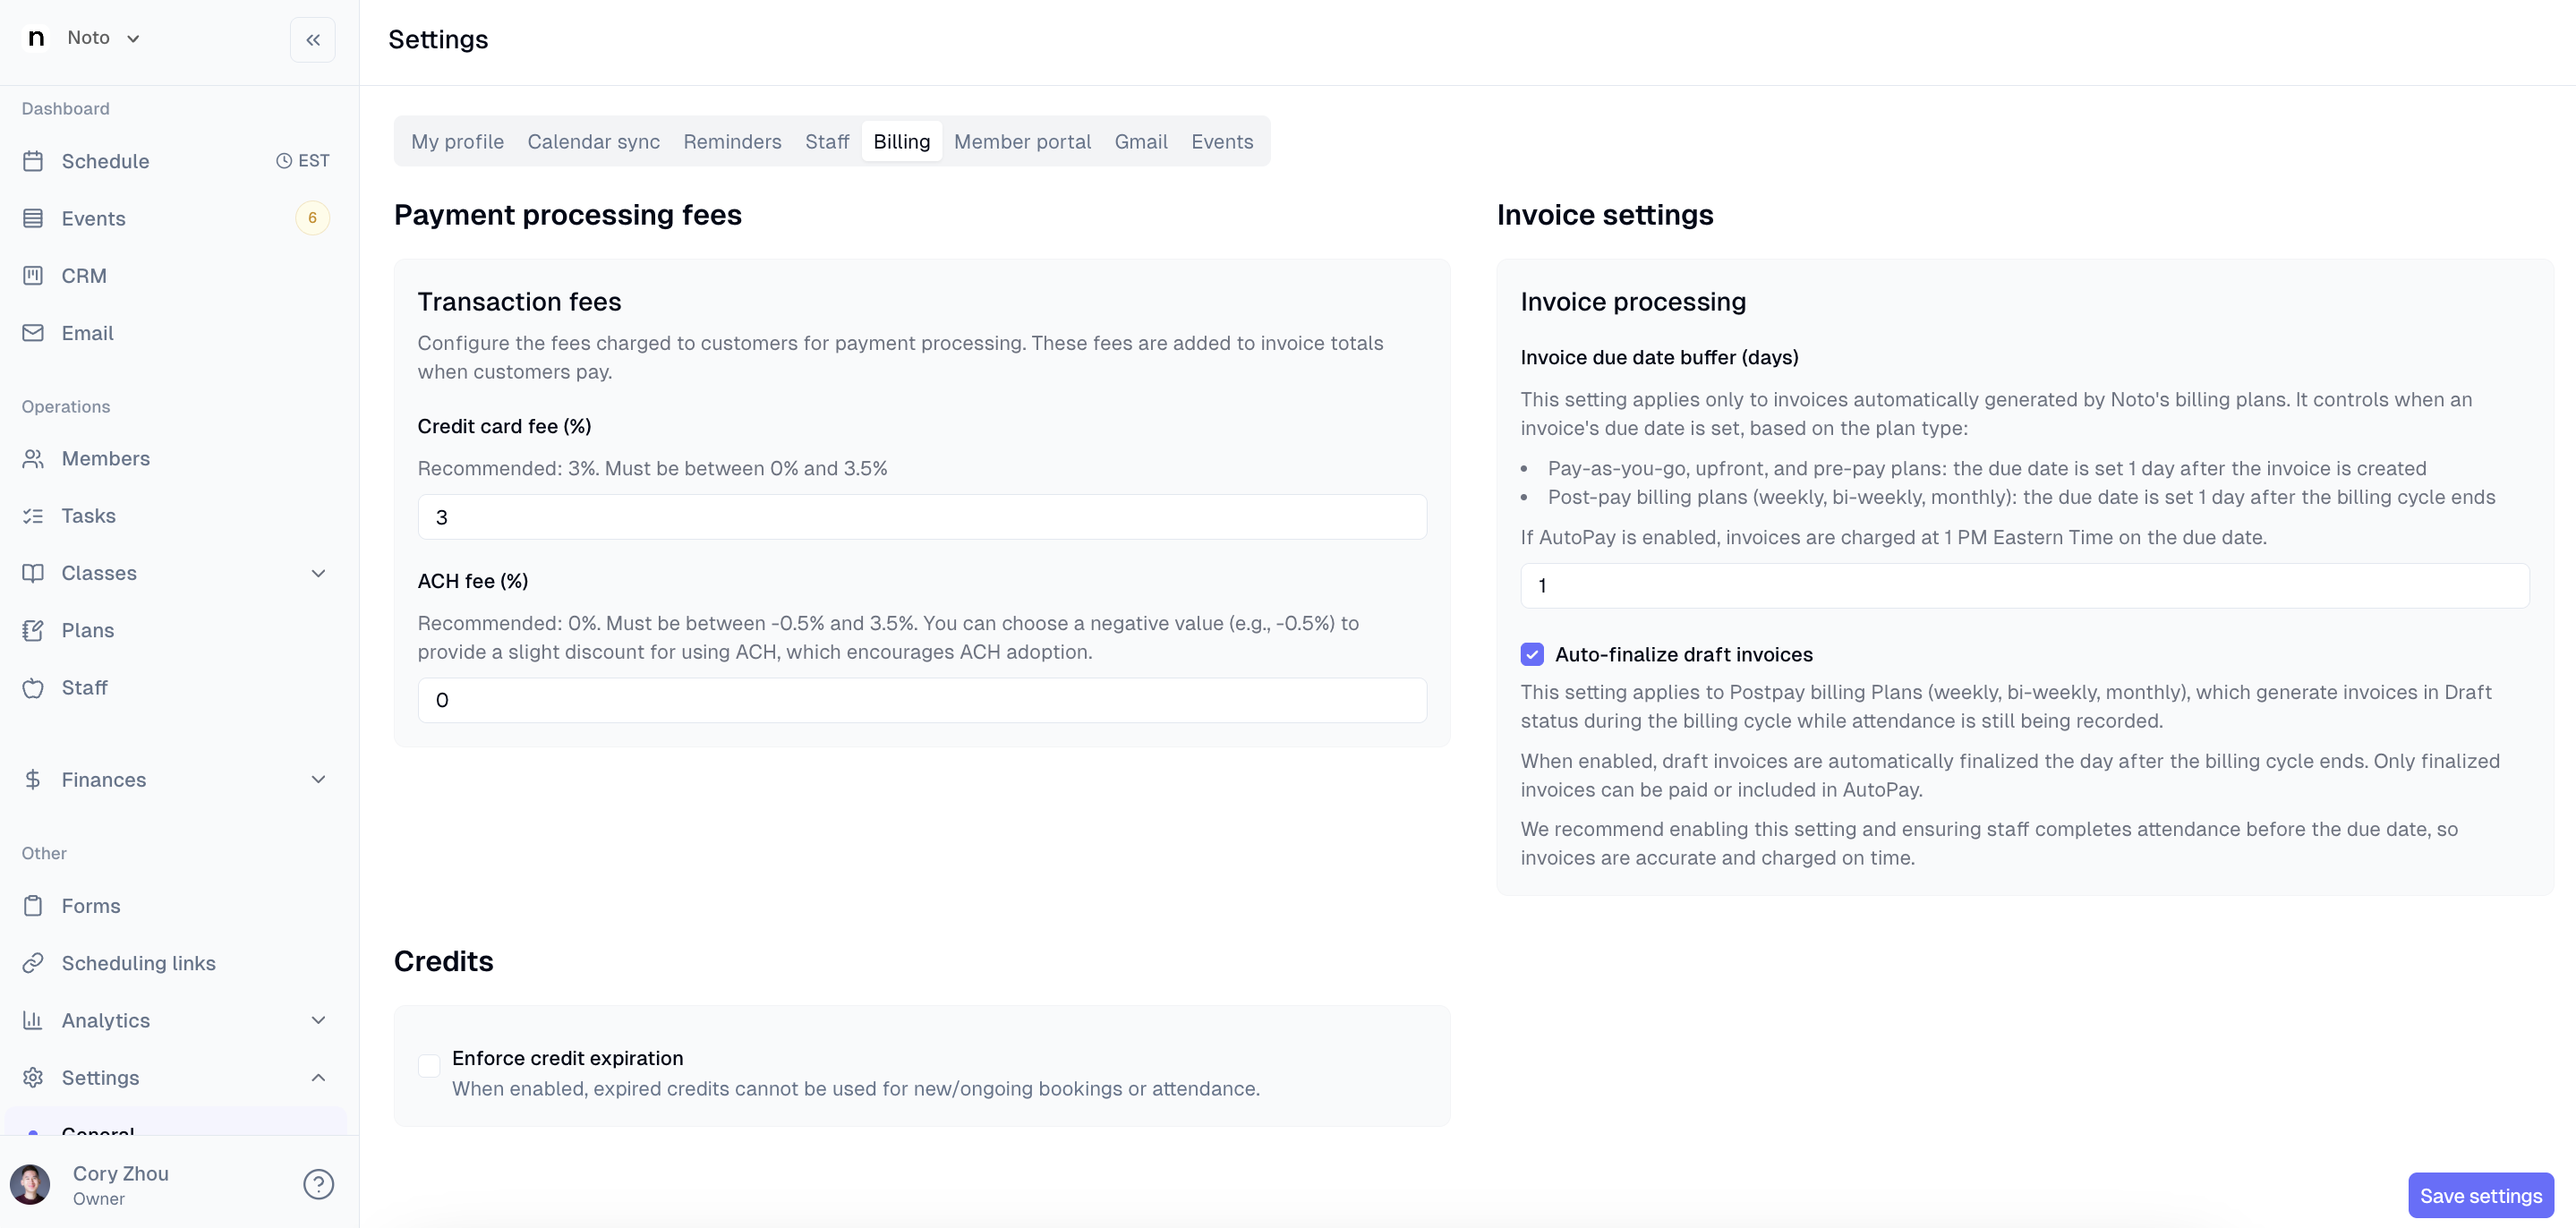Click the Enforce credit expiration label
This screenshot has height=1228, width=2576.
click(x=568, y=1058)
